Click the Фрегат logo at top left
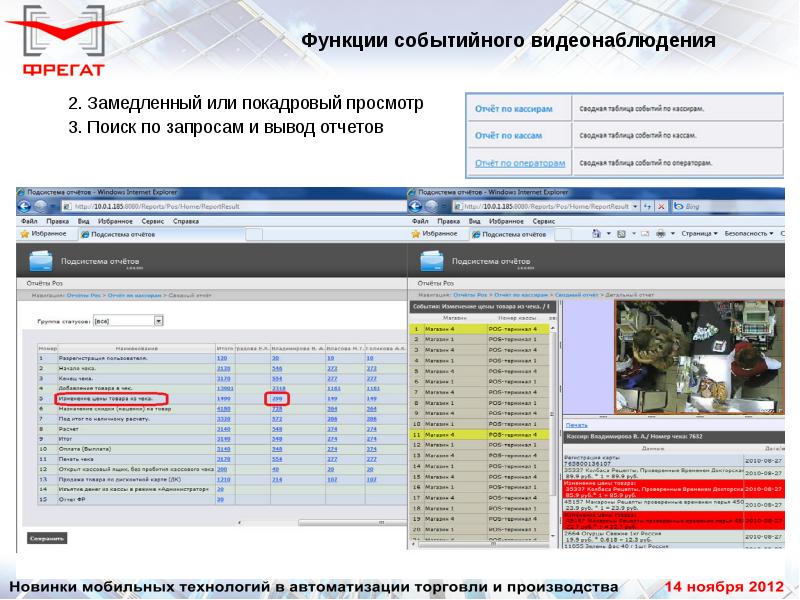This screenshot has width=800, height=600. click(x=62, y=42)
